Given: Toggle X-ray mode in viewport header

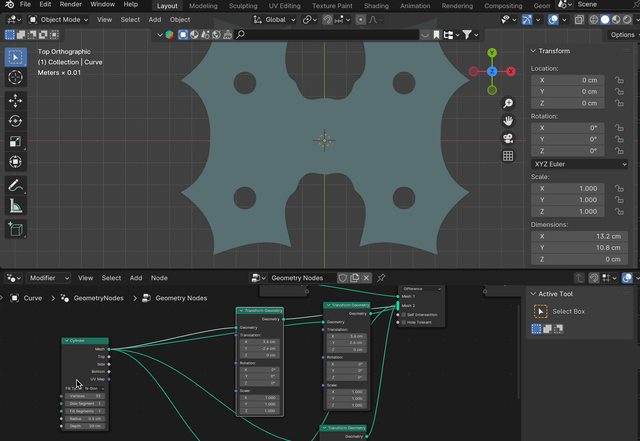Looking at the screenshot, I should [x=579, y=20].
